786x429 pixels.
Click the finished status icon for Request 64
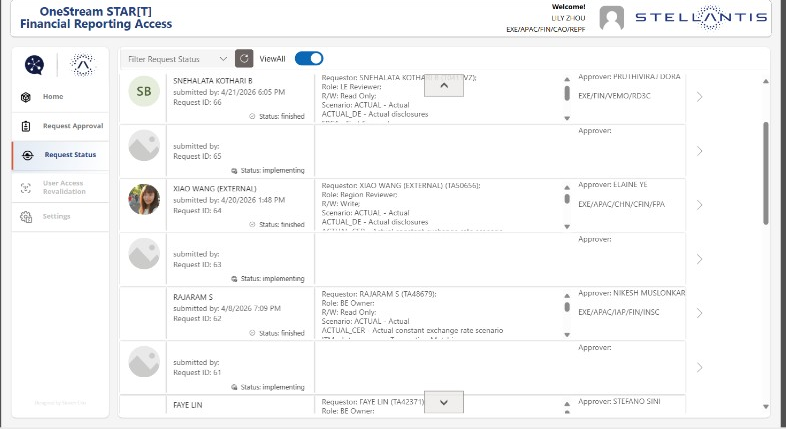(252, 225)
